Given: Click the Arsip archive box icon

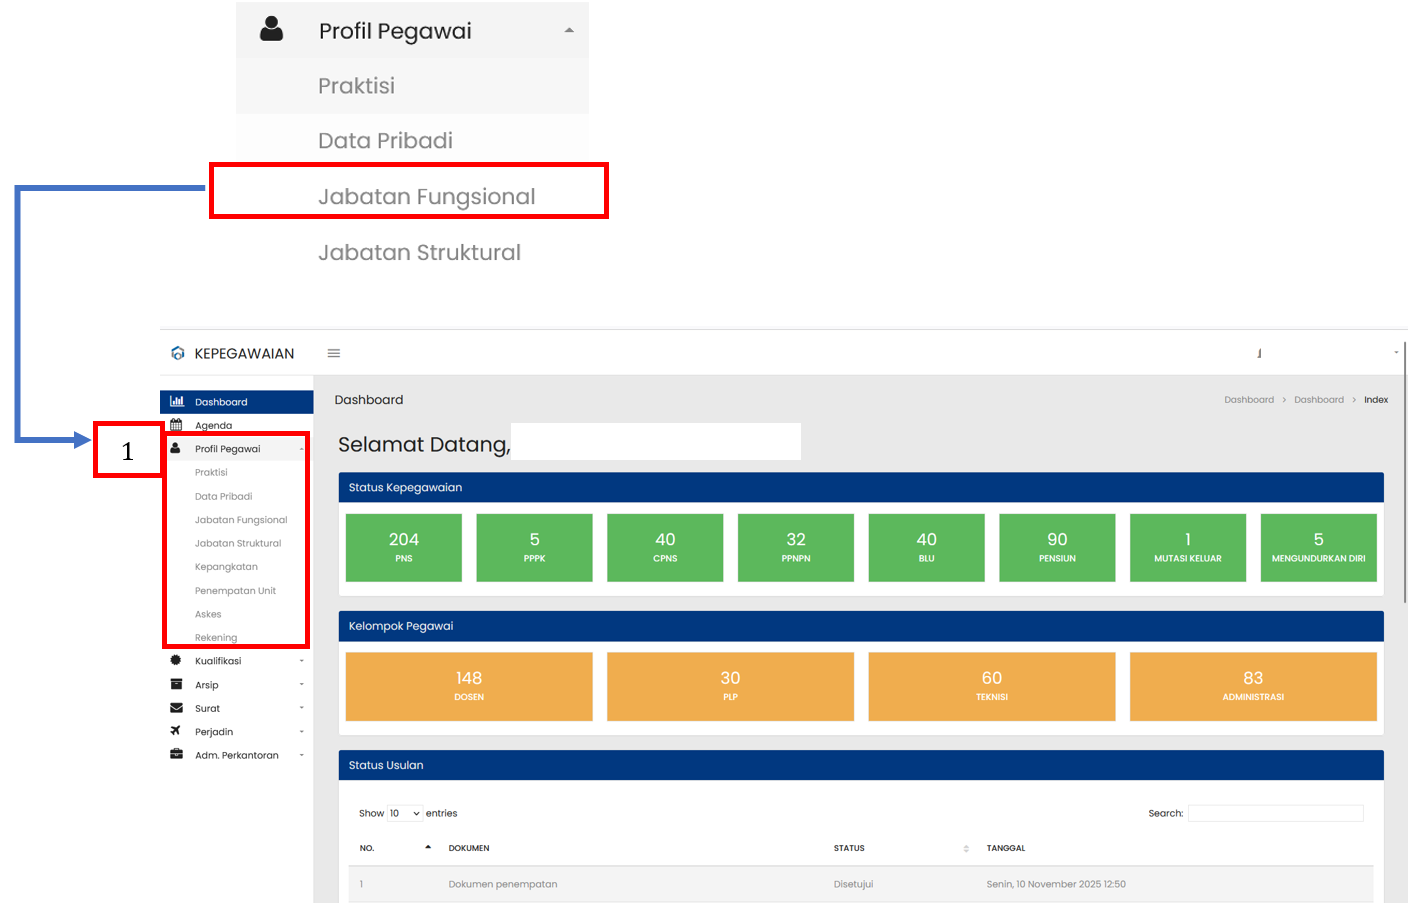Looking at the screenshot, I should 176,685.
